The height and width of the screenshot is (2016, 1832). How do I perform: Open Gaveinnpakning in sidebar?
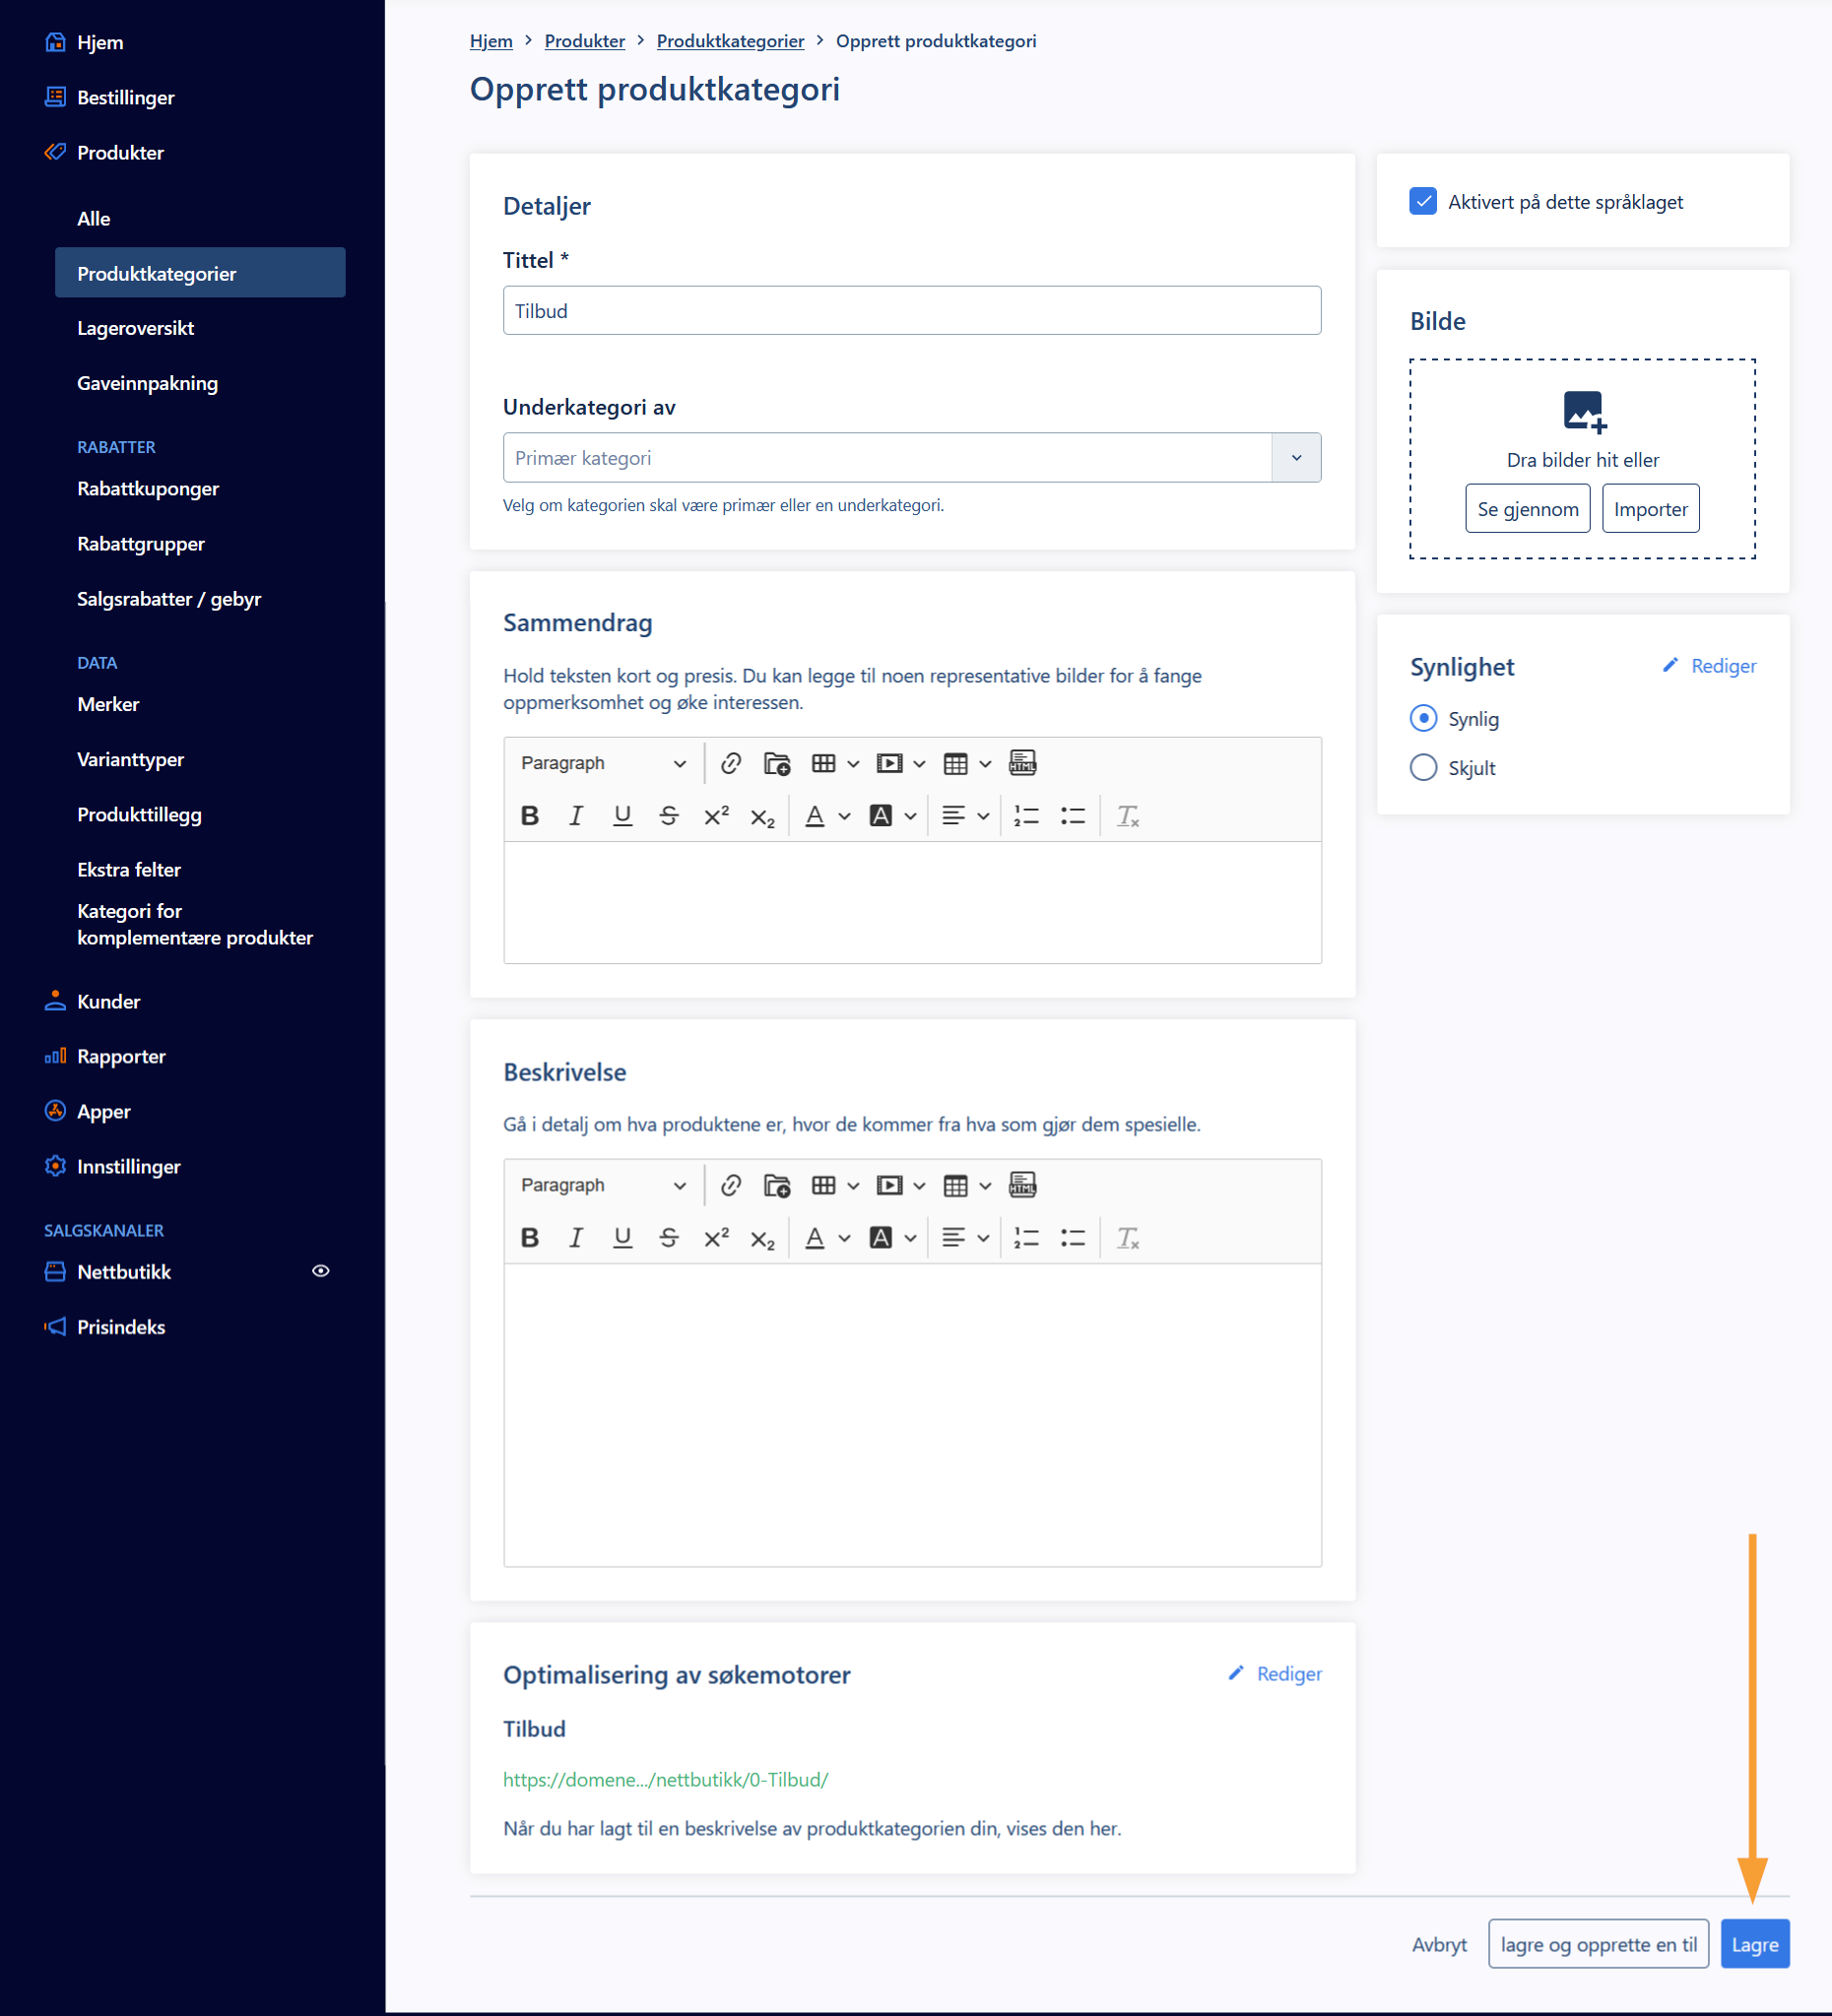pyautogui.click(x=147, y=383)
